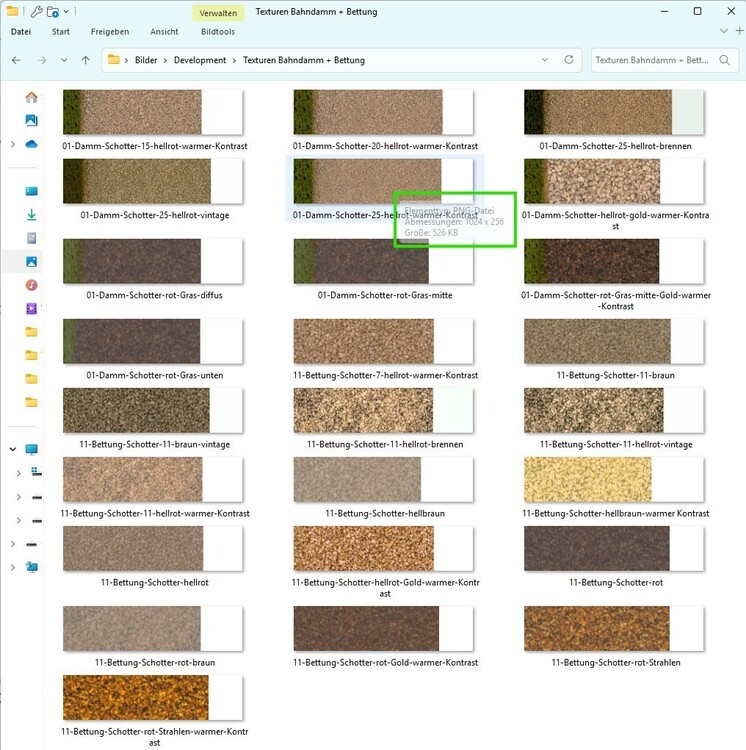Expand the OneDrive tree node
The height and width of the screenshot is (750, 746).
pos(12,144)
